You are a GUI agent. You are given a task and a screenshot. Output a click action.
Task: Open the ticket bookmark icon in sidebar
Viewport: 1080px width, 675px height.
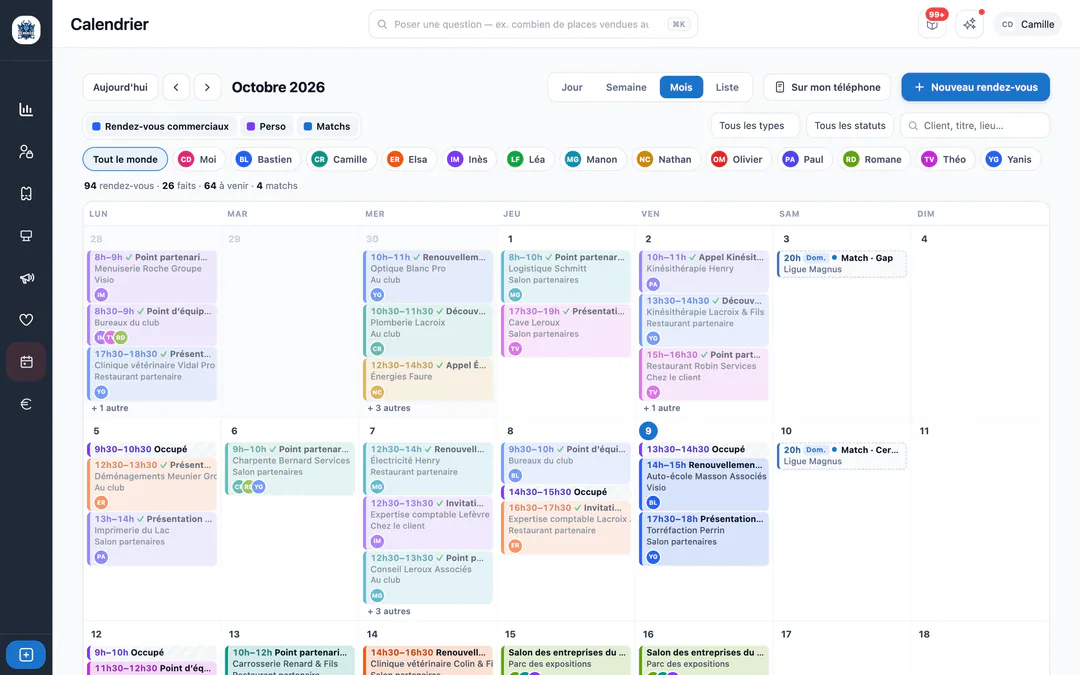coord(26,194)
